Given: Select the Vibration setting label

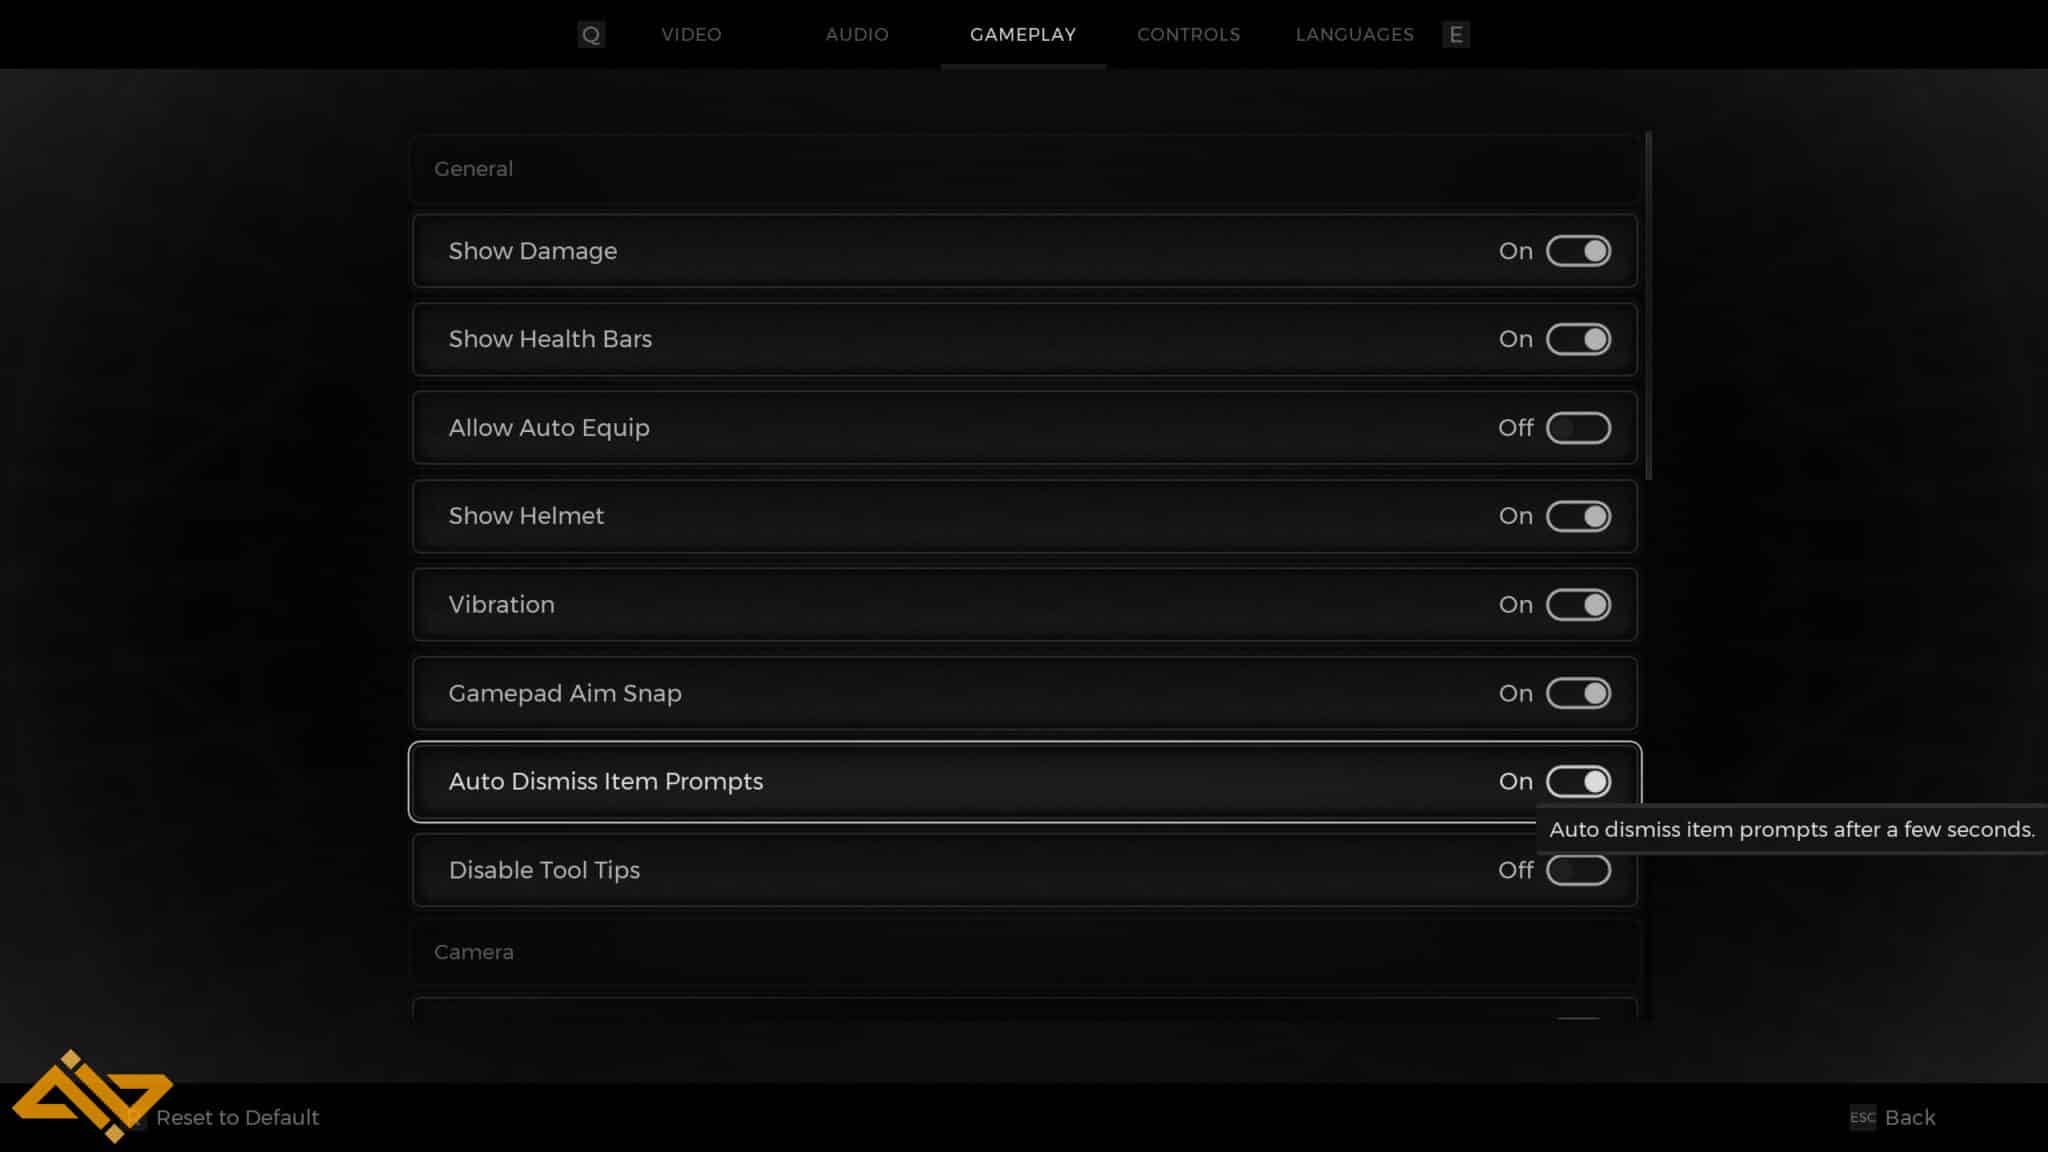Looking at the screenshot, I should pos(501,605).
